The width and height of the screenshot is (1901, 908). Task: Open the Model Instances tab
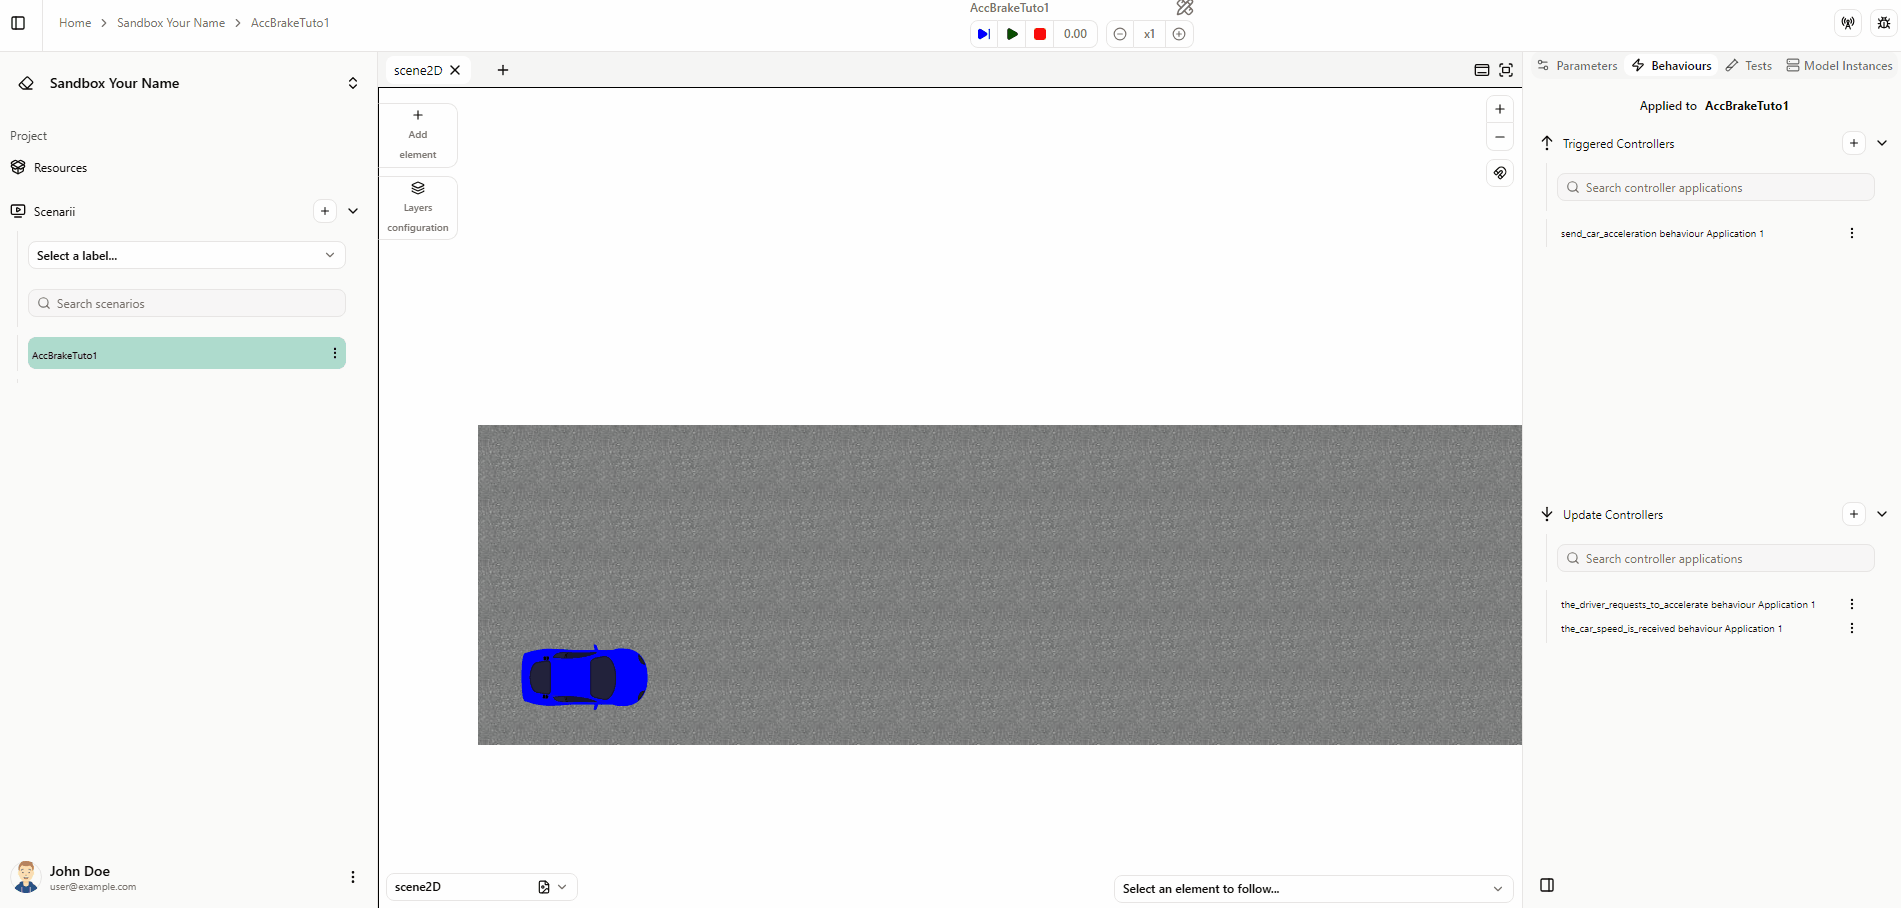(x=1839, y=66)
